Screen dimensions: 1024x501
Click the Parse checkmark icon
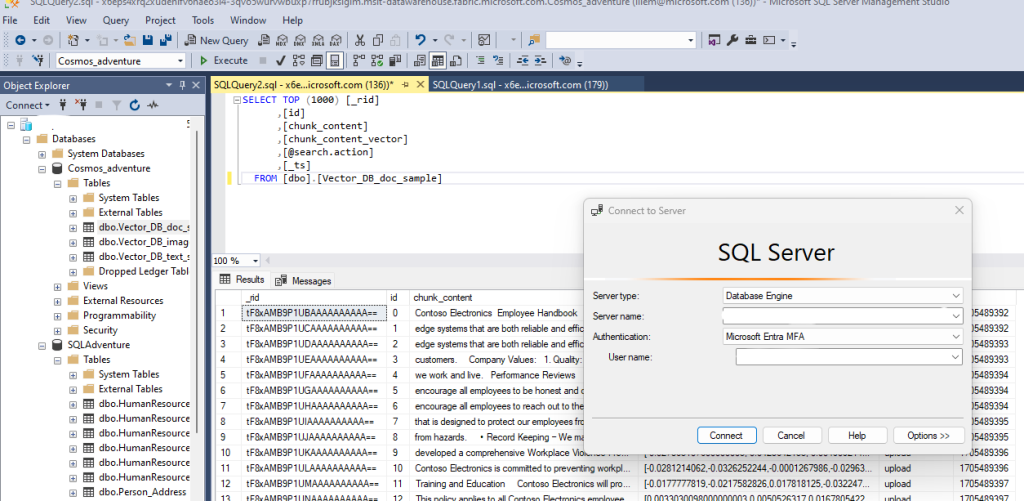coord(281,61)
